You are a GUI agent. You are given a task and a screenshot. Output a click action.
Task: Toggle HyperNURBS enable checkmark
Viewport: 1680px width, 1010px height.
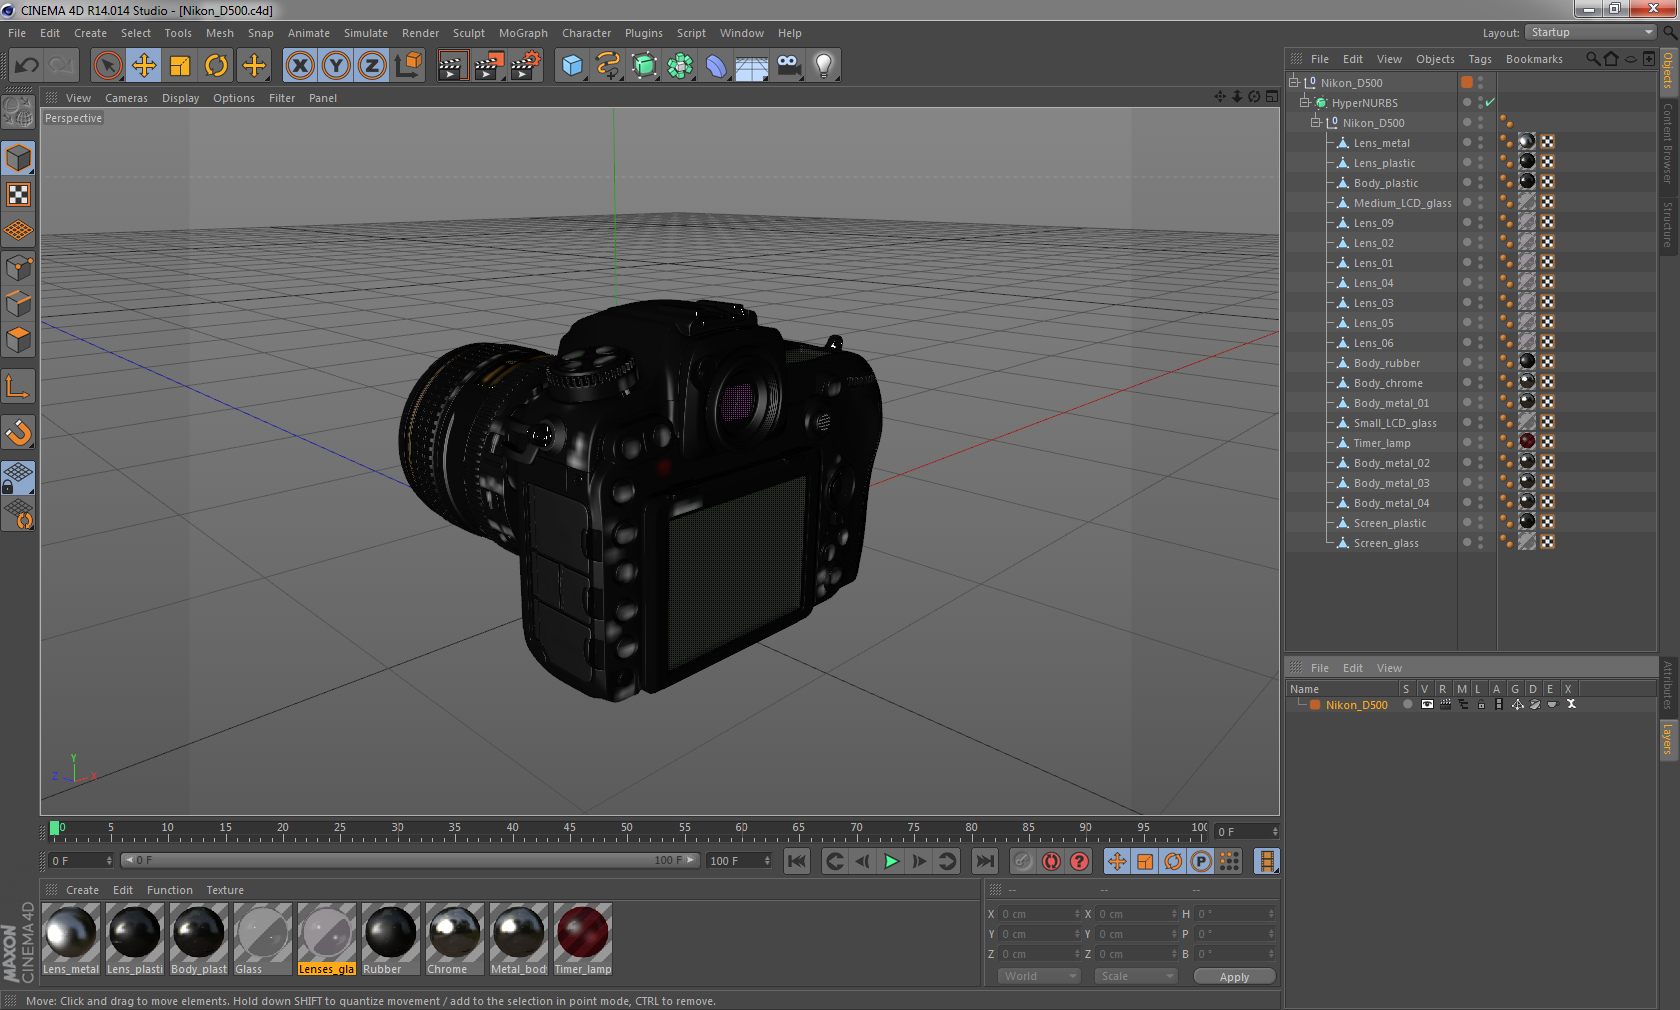click(1490, 102)
